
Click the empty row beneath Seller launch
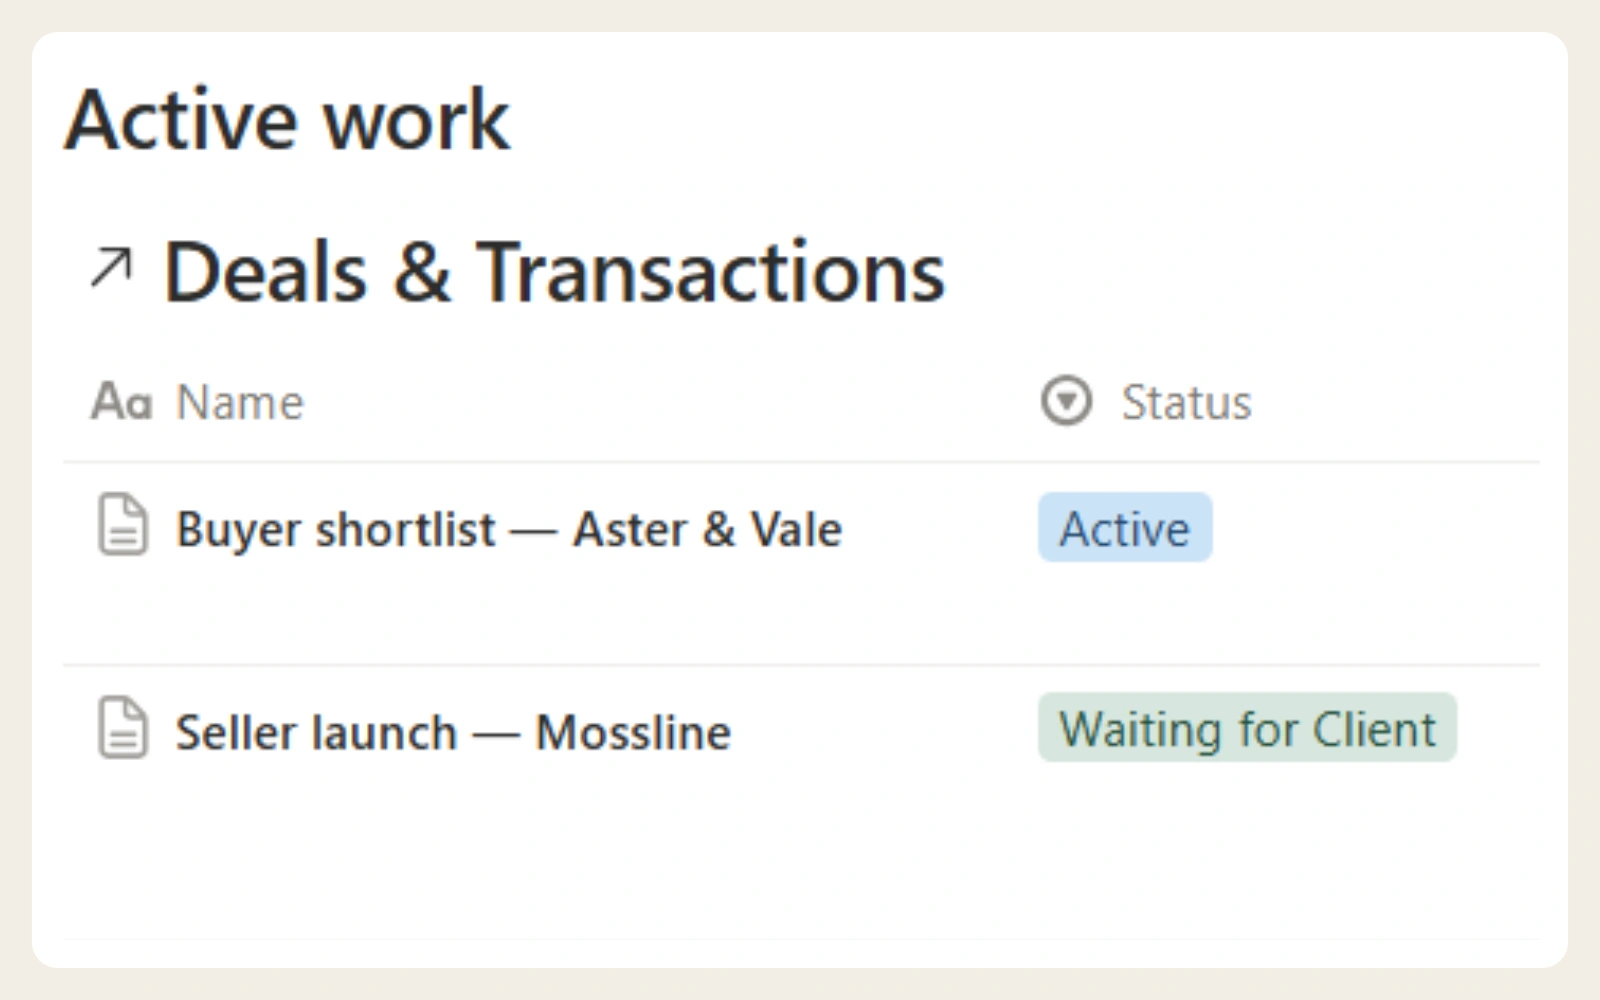coord(800,855)
